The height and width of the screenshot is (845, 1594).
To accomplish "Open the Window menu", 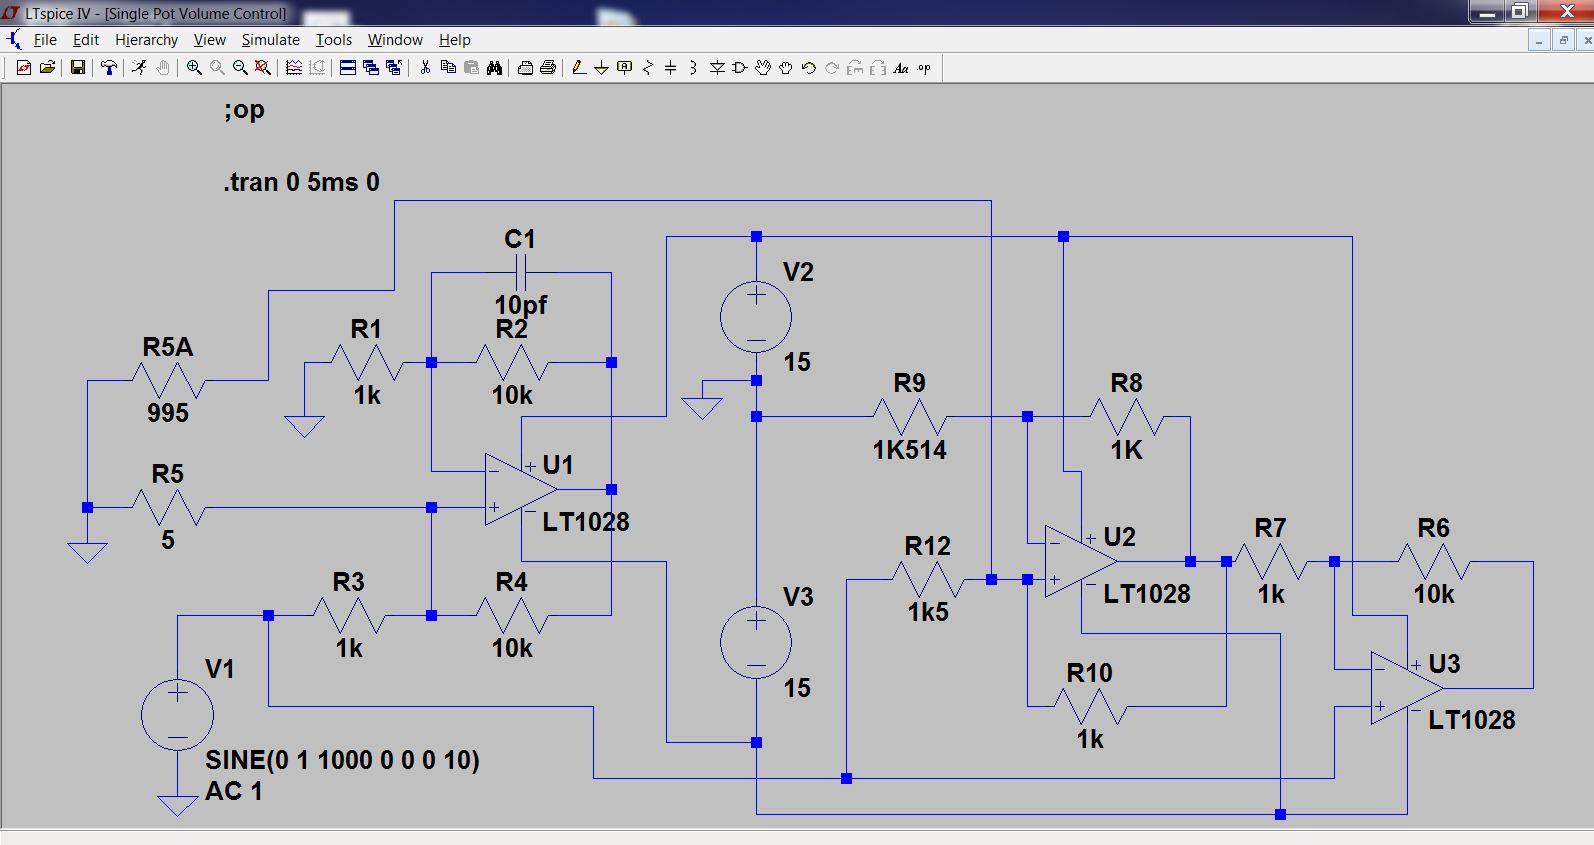I will tap(395, 40).
